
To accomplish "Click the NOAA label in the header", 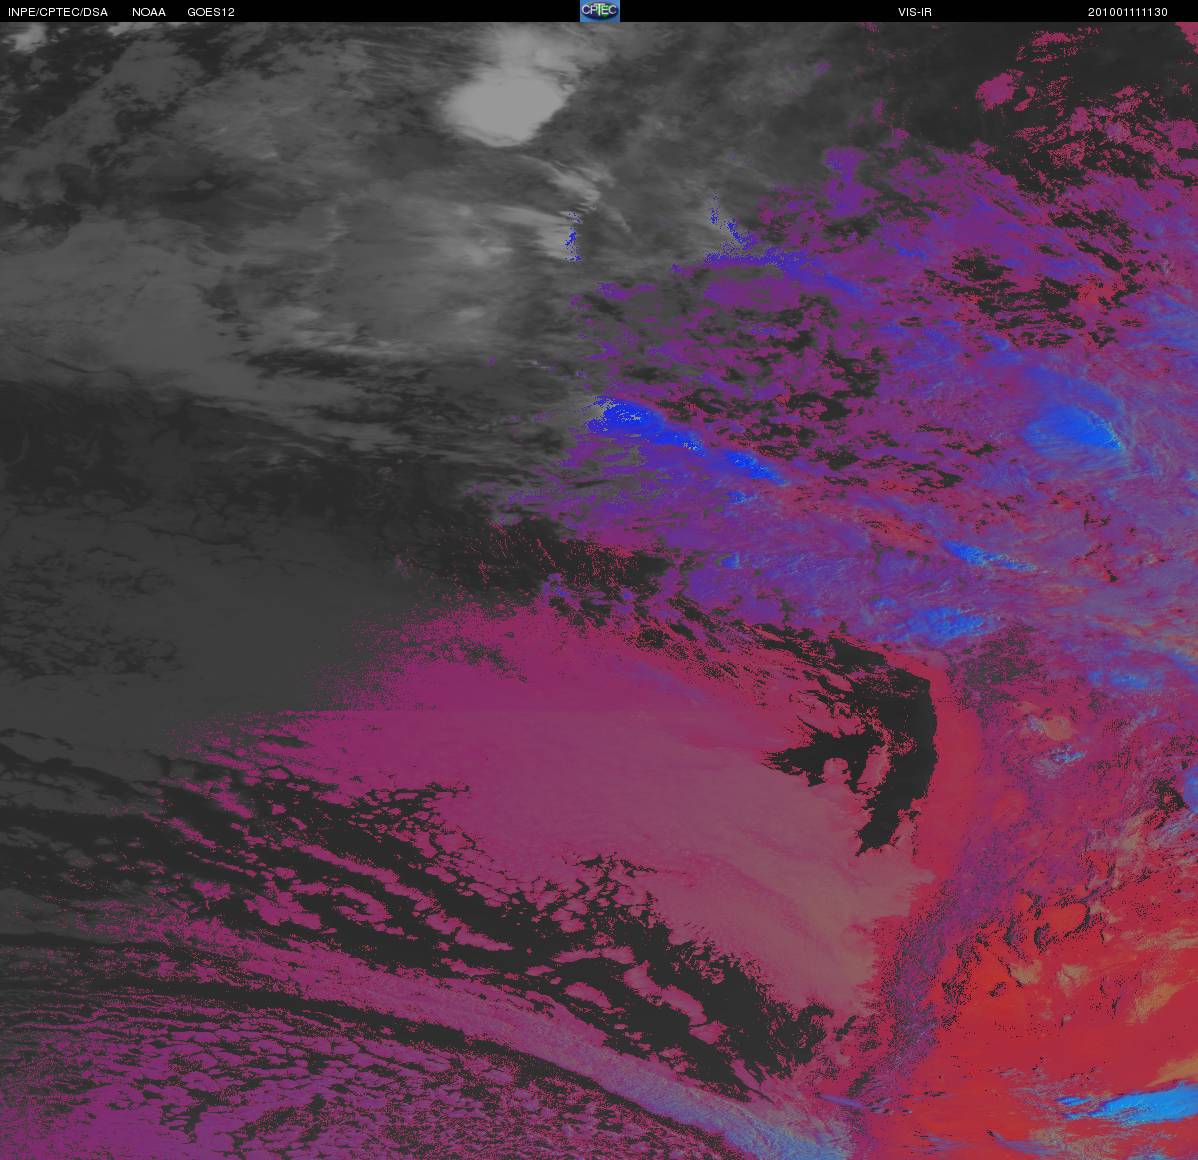I will (149, 12).
